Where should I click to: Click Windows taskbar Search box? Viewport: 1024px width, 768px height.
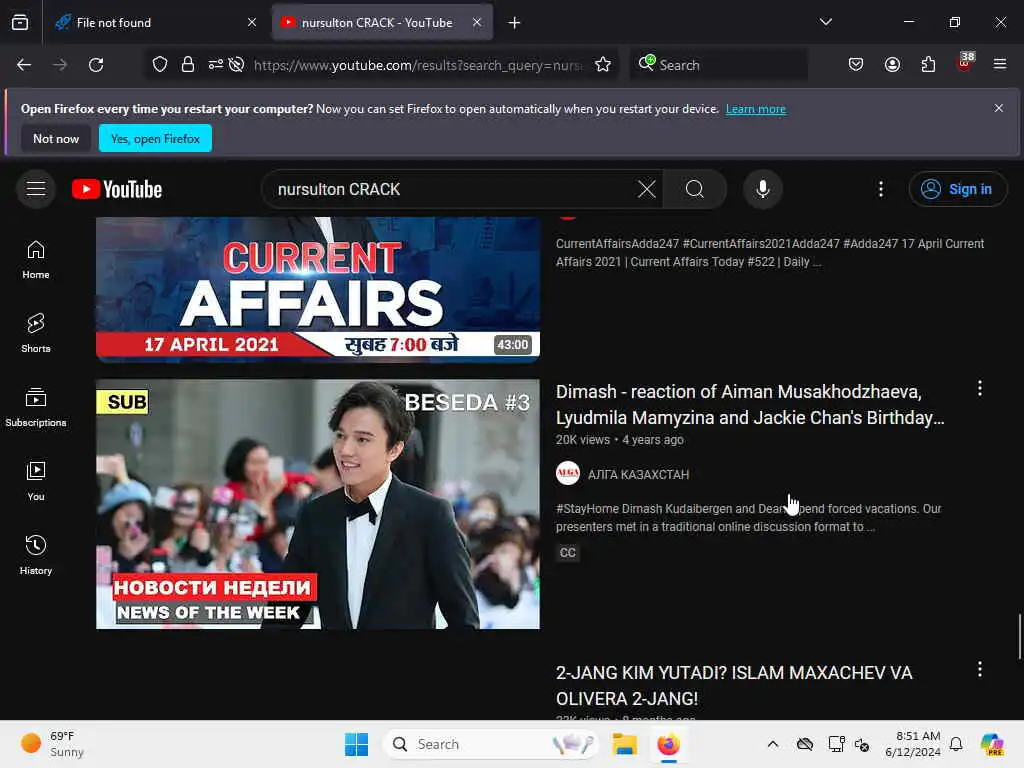point(490,744)
